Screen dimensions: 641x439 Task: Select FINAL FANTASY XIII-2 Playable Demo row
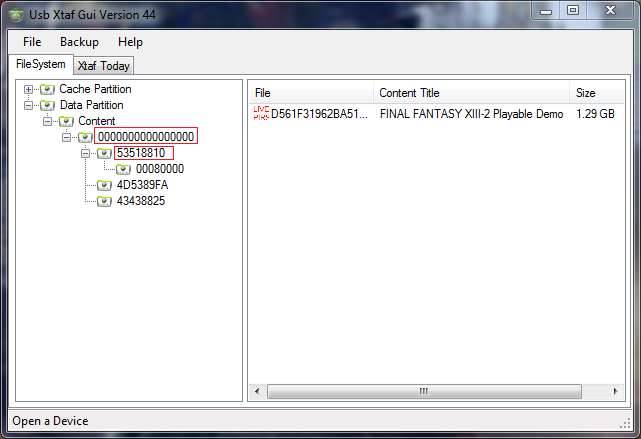(x=471, y=114)
